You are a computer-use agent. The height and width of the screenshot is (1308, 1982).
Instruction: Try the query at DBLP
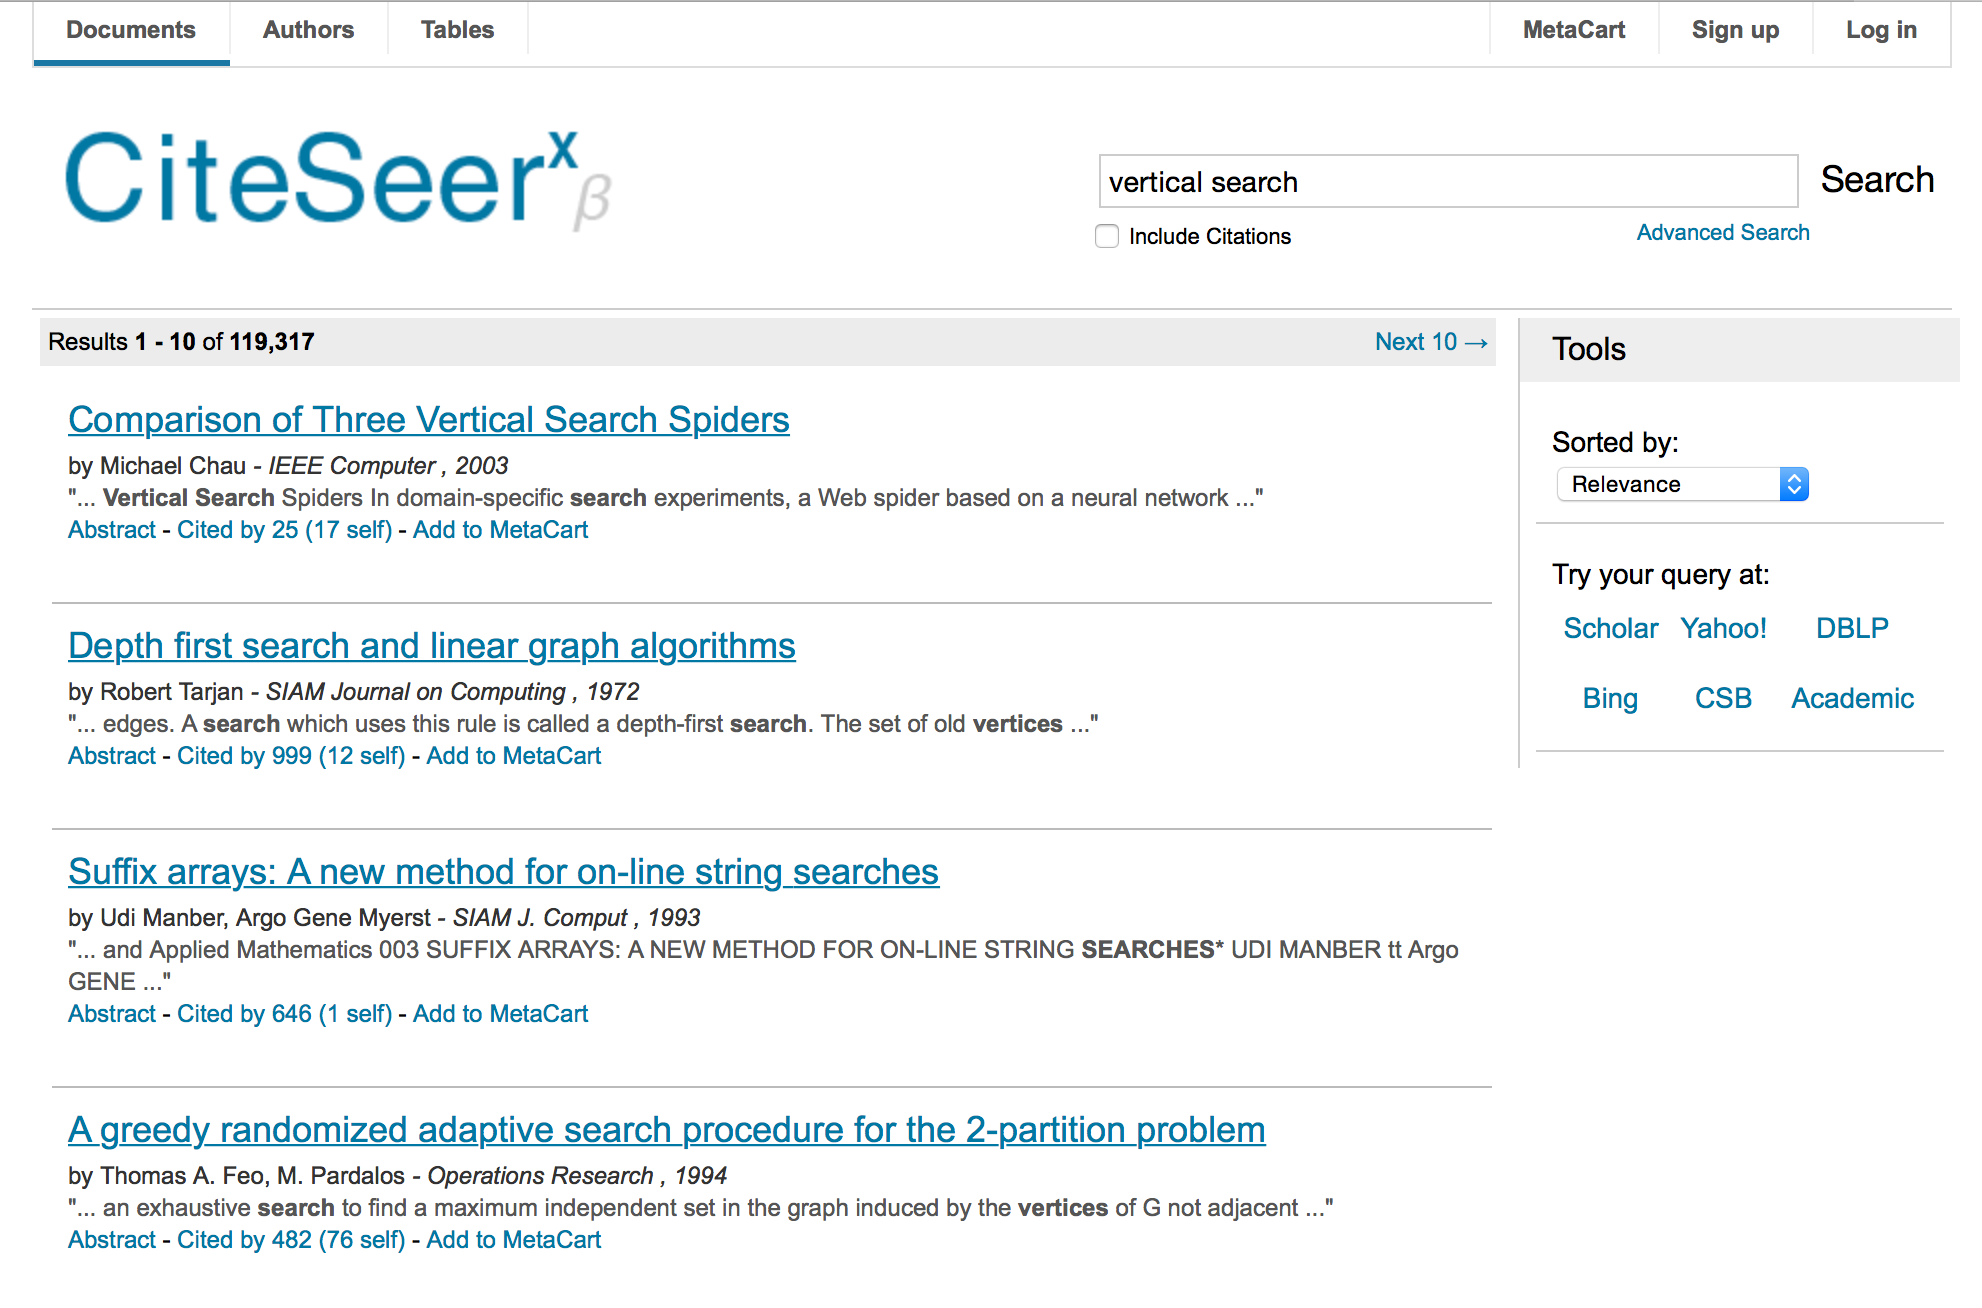point(1852,628)
